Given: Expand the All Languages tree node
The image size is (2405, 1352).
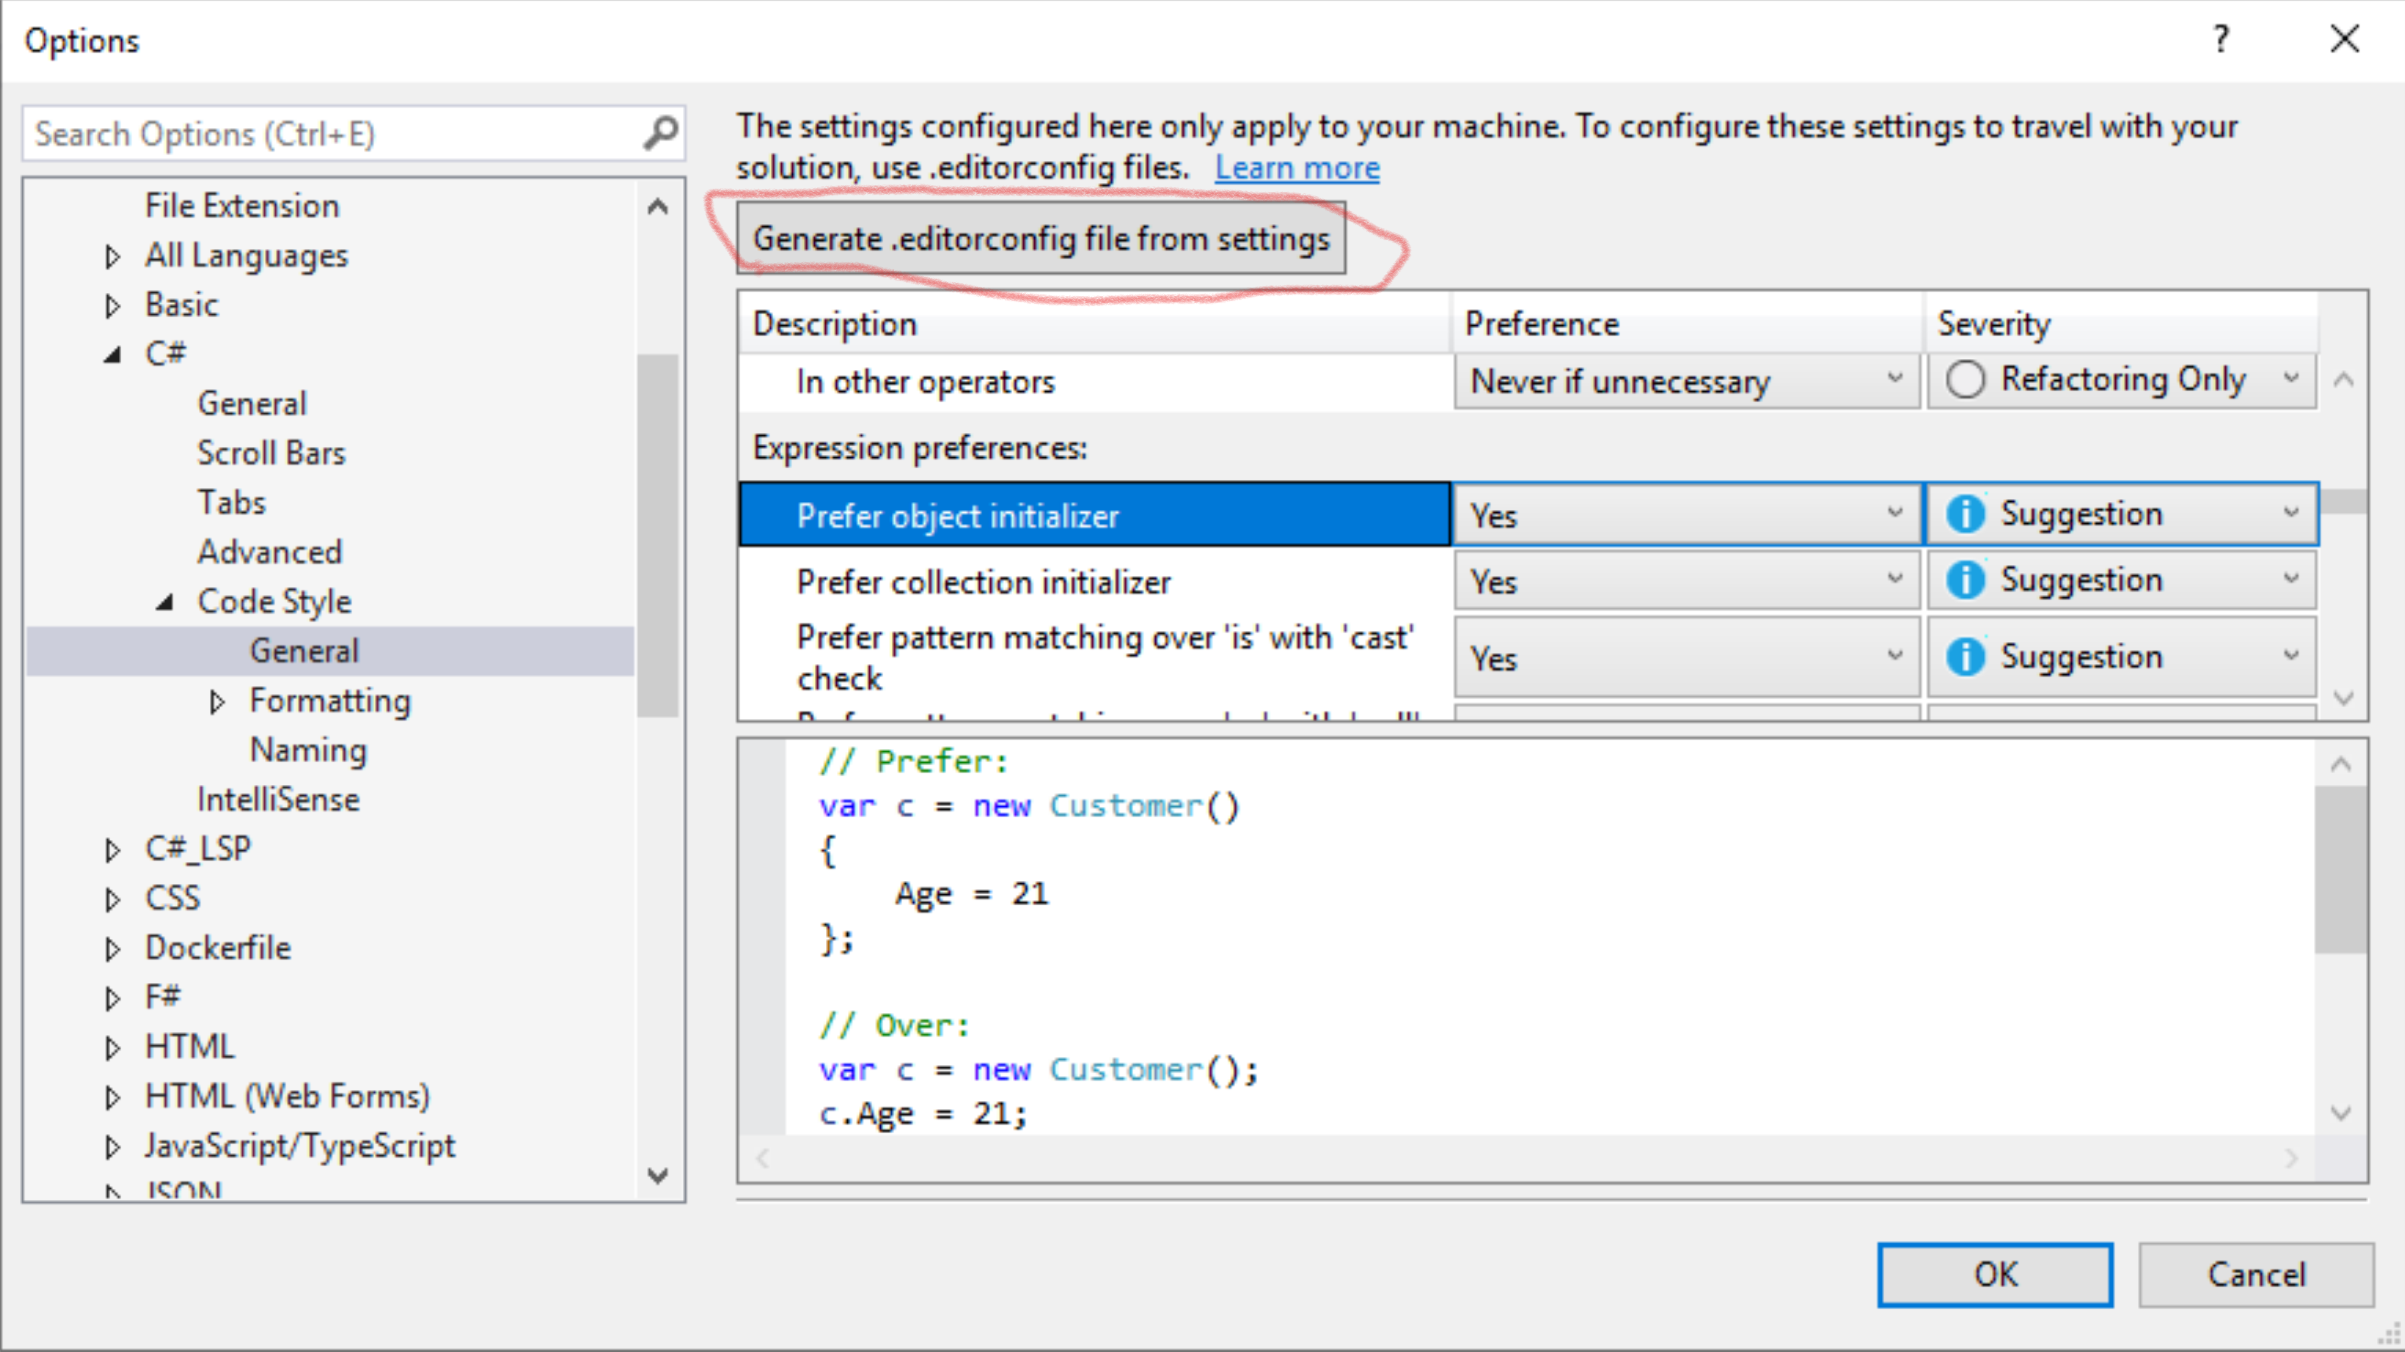Looking at the screenshot, I should point(112,257).
